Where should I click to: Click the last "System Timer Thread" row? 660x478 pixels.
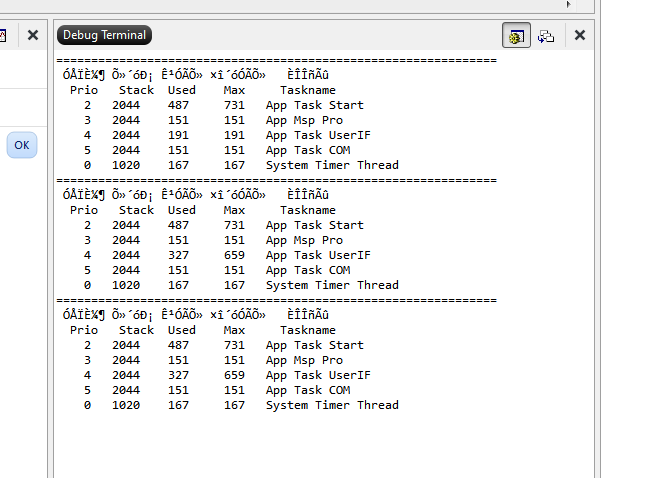coord(331,405)
